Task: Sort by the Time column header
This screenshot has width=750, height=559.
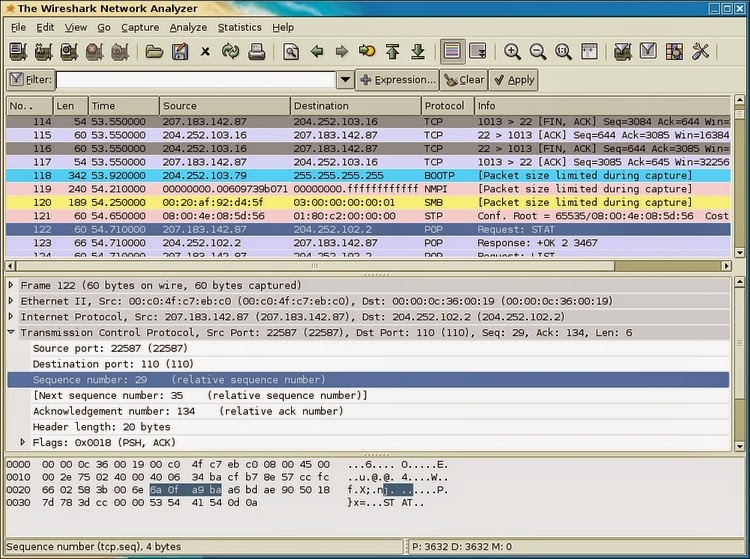Action: [x=124, y=106]
